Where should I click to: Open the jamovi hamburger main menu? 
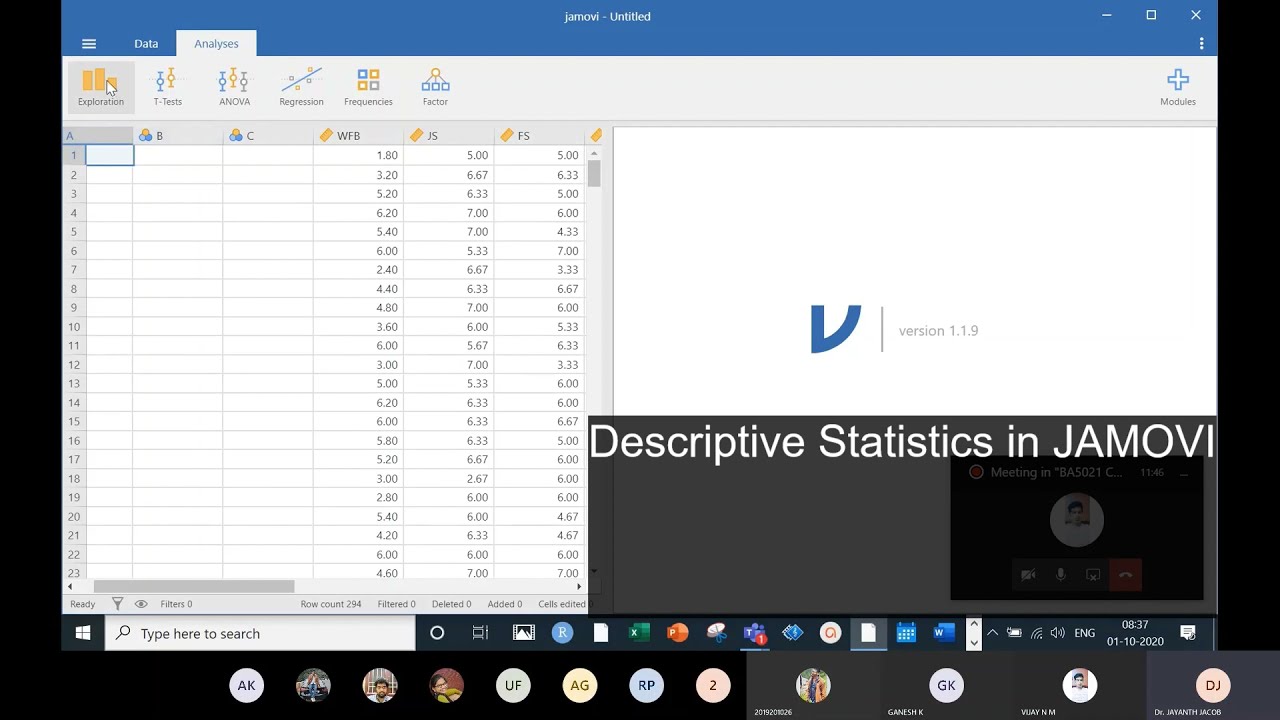click(x=89, y=44)
